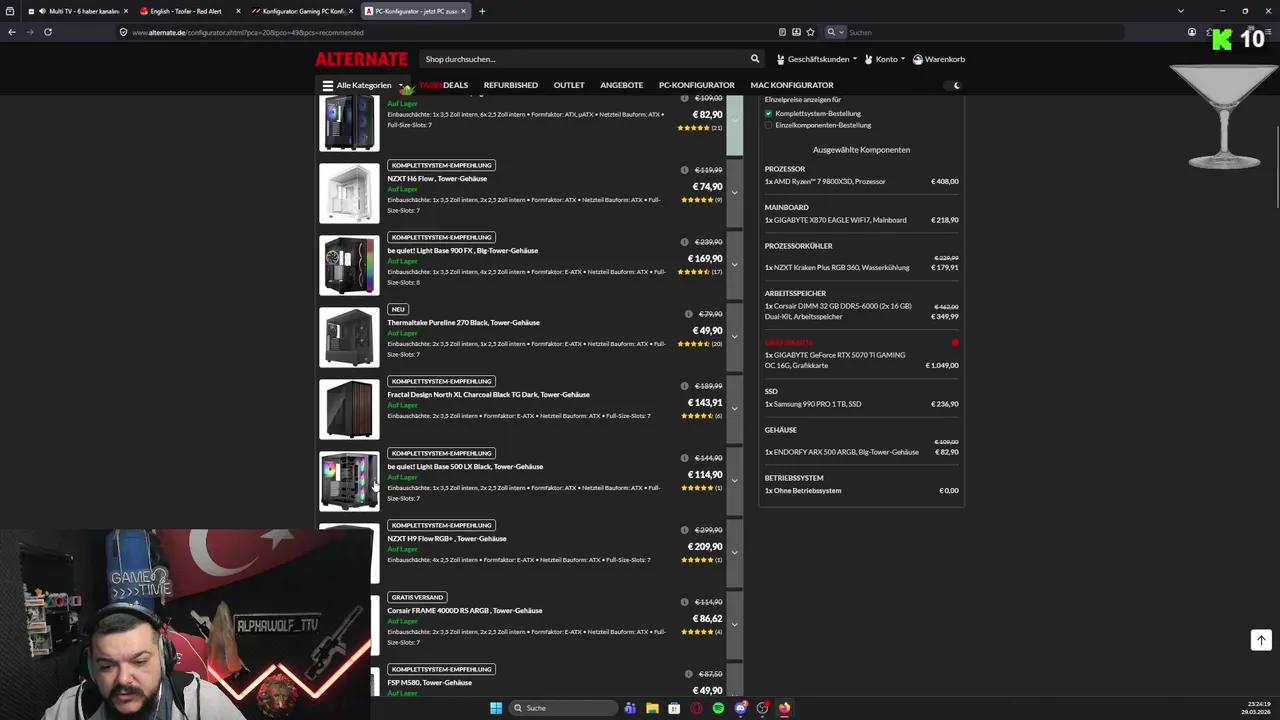Open Discord from the taskbar
This screenshot has height=720, width=1280.
tap(740, 708)
